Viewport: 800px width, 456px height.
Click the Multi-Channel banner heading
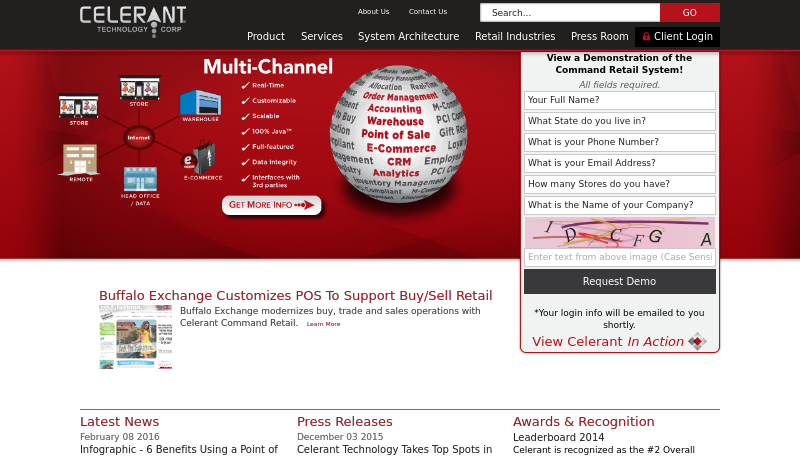(268, 67)
